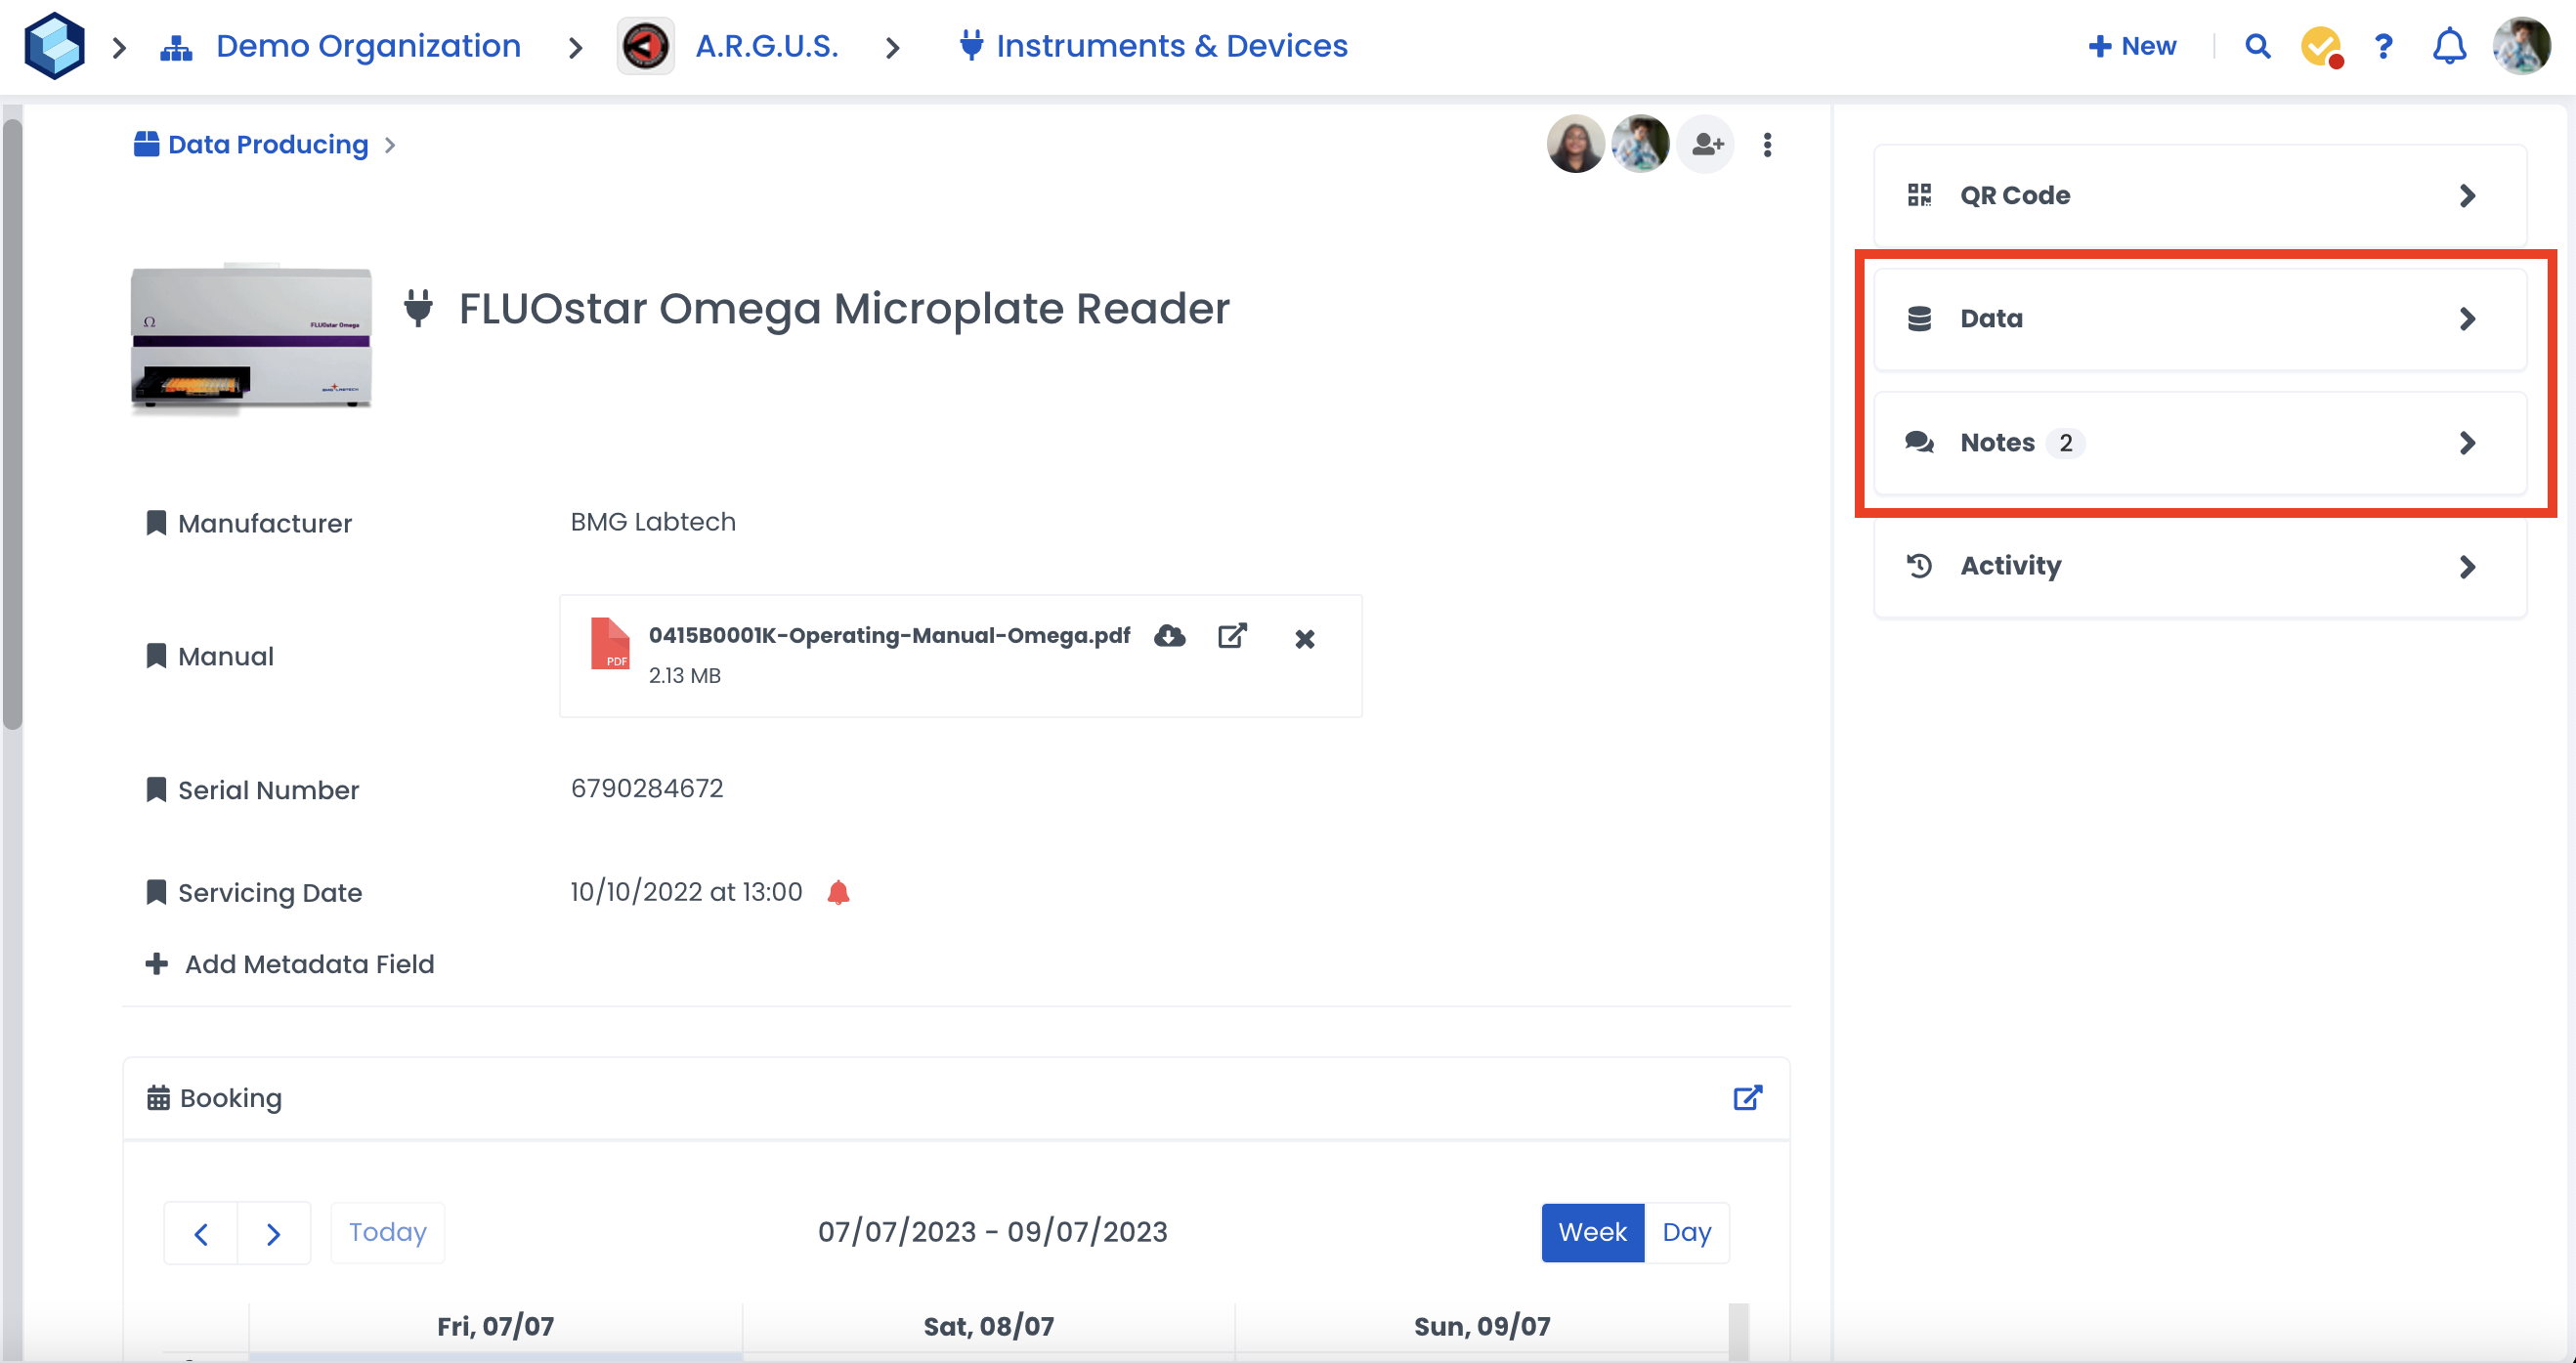Click the add member icon
Image resolution: width=2576 pixels, height=1363 pixels.
click(1706, 145)
